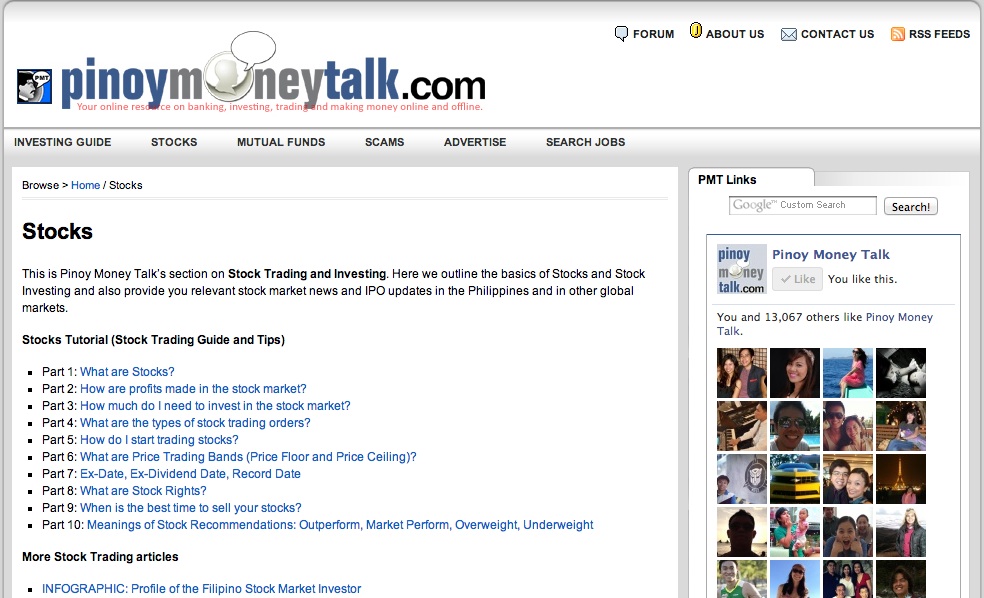Image resolution: width=984 pixels, height=598 pixels.
Task: Toggle the Facebook Like button
Action: click(x=797, y=279)
